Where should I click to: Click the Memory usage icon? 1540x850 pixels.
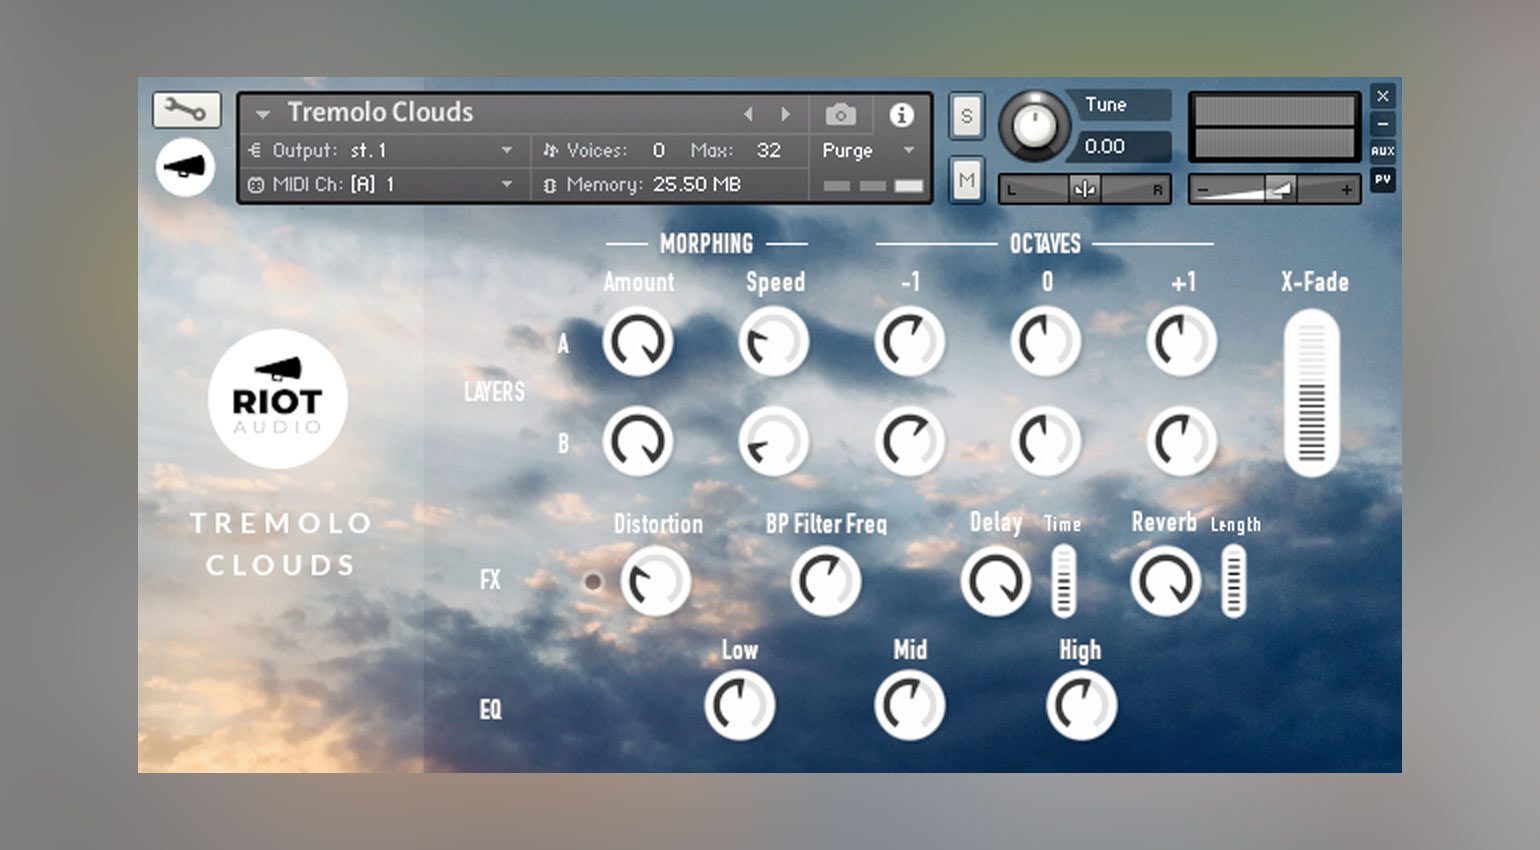point(549,185)
